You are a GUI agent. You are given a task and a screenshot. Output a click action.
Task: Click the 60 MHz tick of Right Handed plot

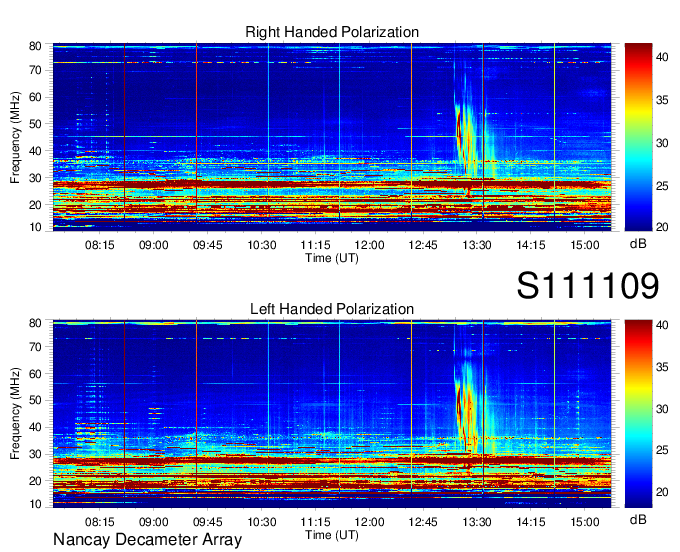point(35,97)
